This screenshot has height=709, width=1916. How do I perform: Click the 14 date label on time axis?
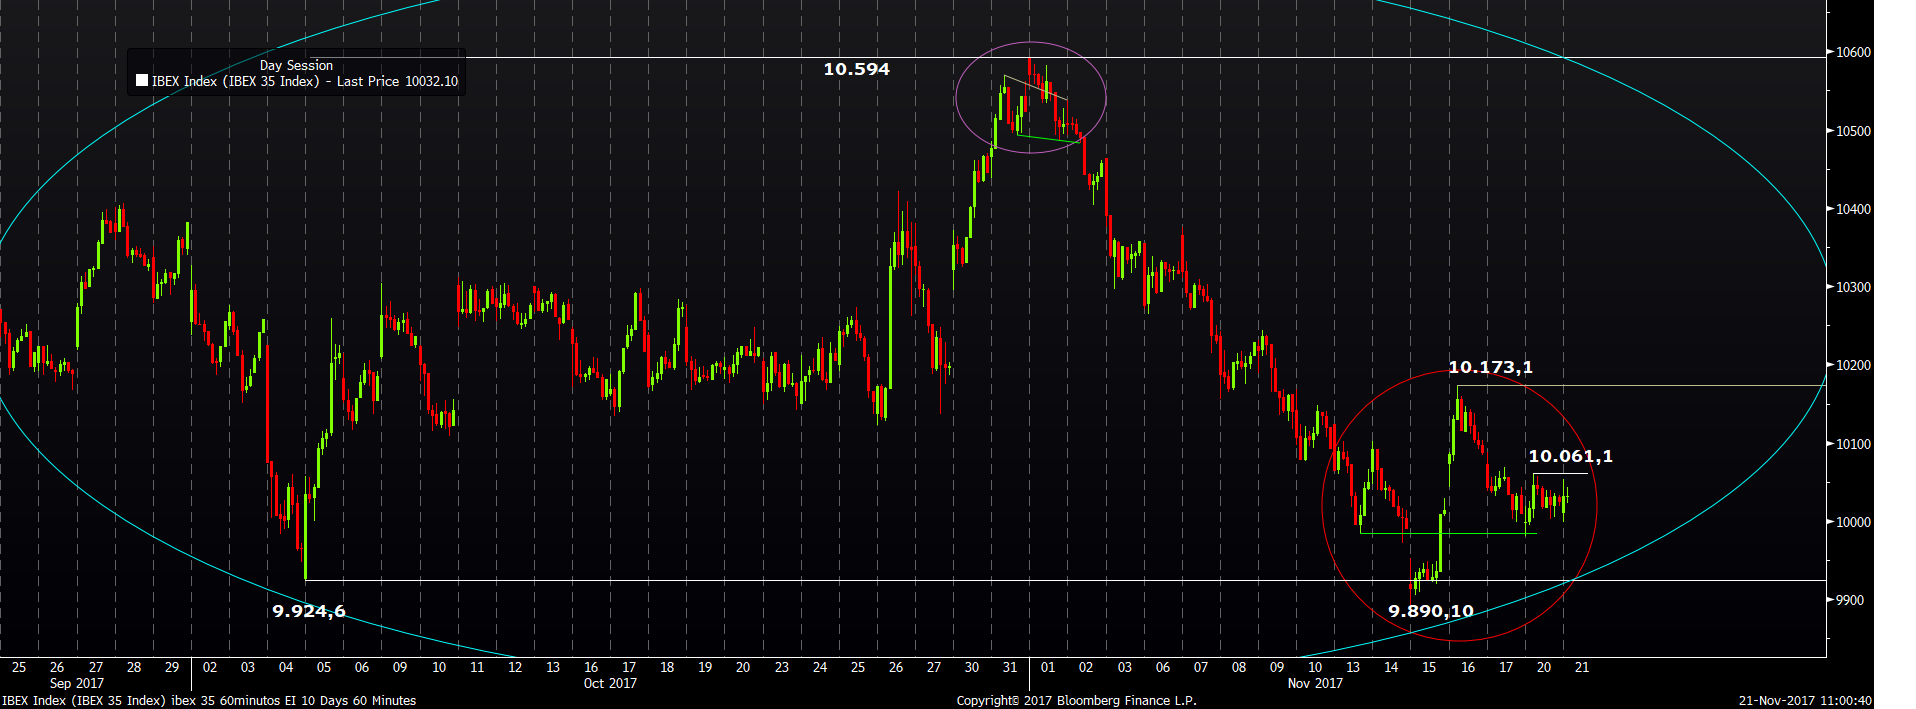tap(1391, 667)
